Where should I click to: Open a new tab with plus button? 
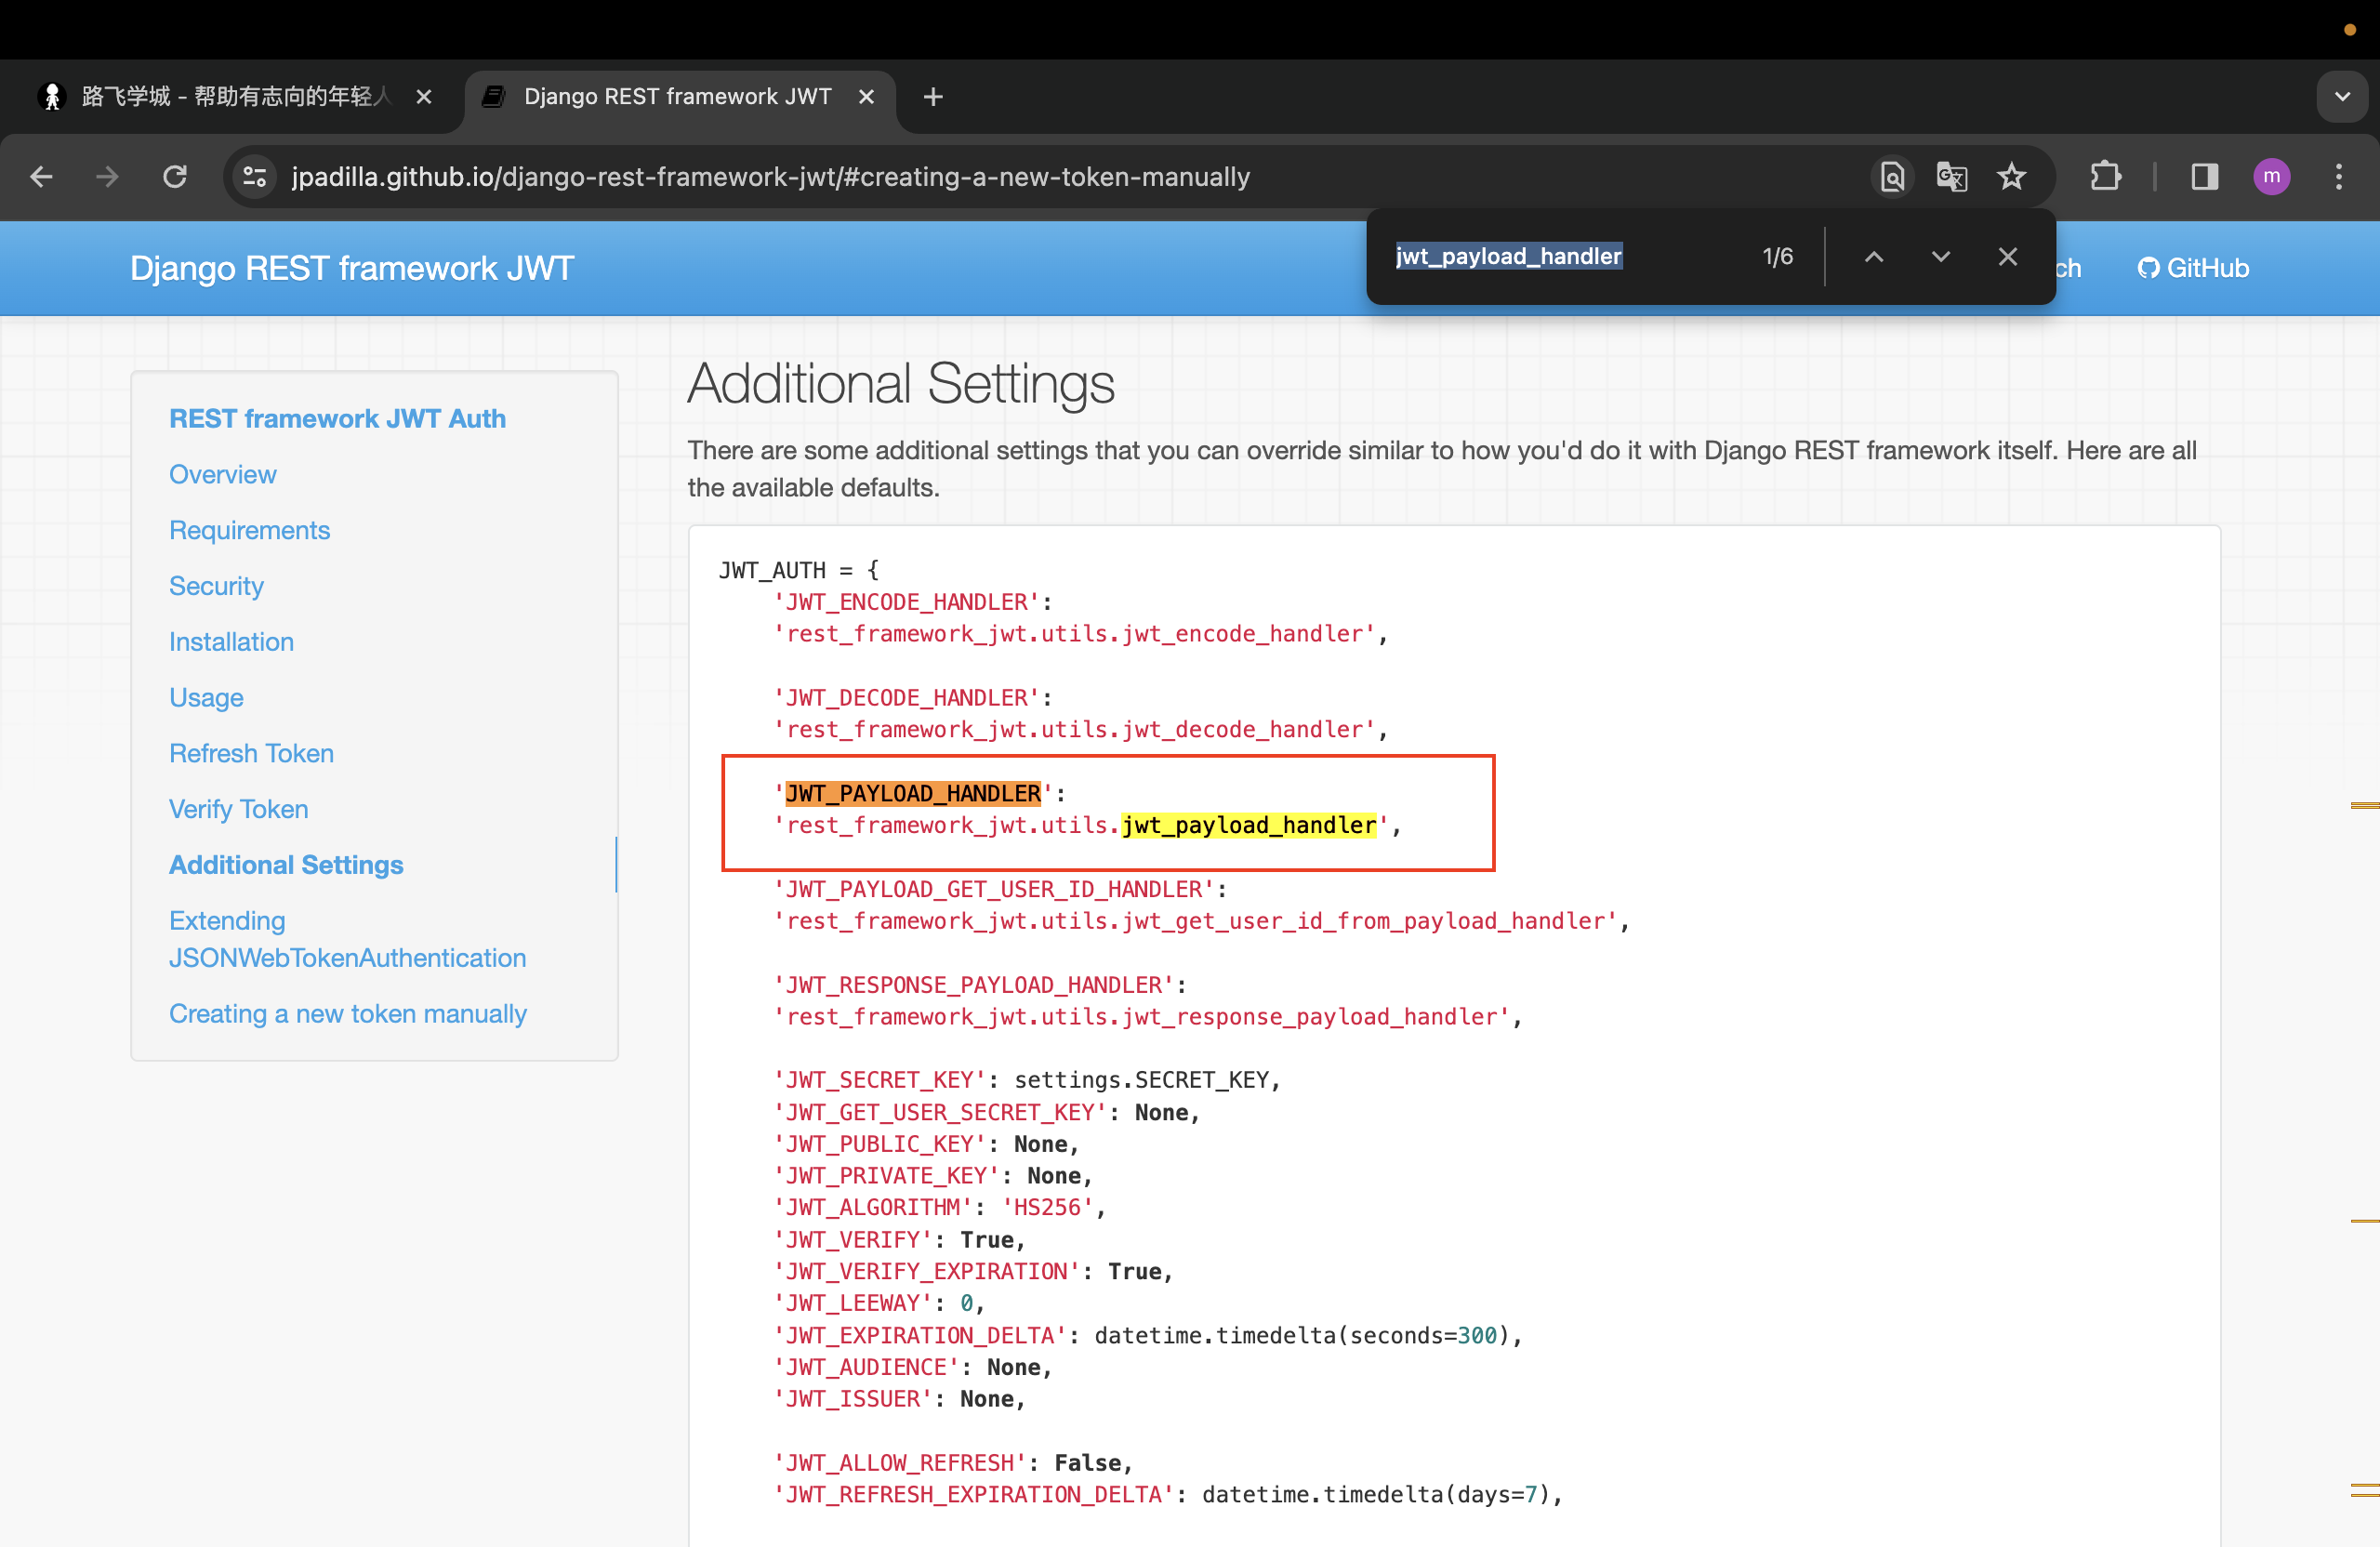933,97
